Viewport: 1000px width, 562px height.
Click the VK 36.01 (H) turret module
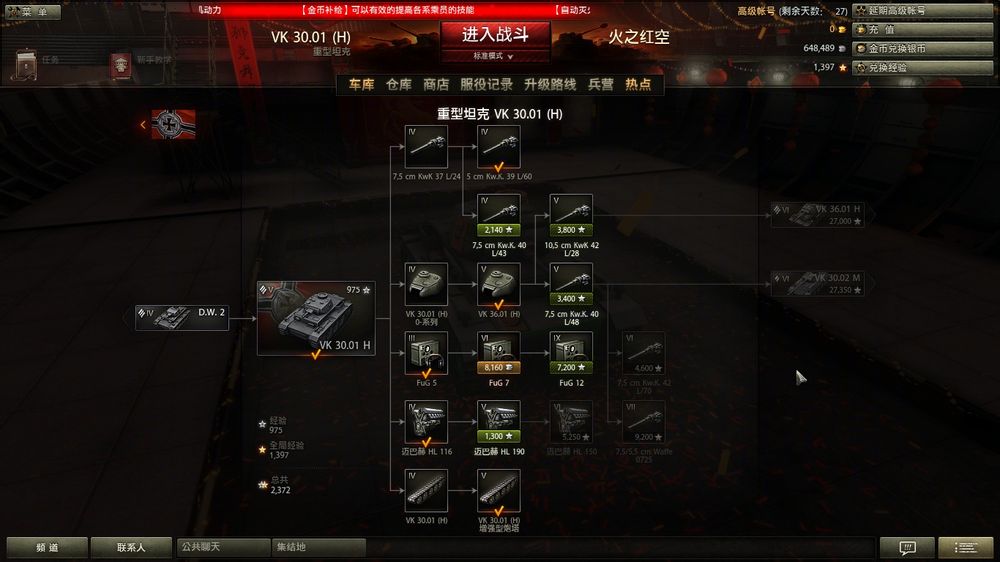[x=499, y=285]
